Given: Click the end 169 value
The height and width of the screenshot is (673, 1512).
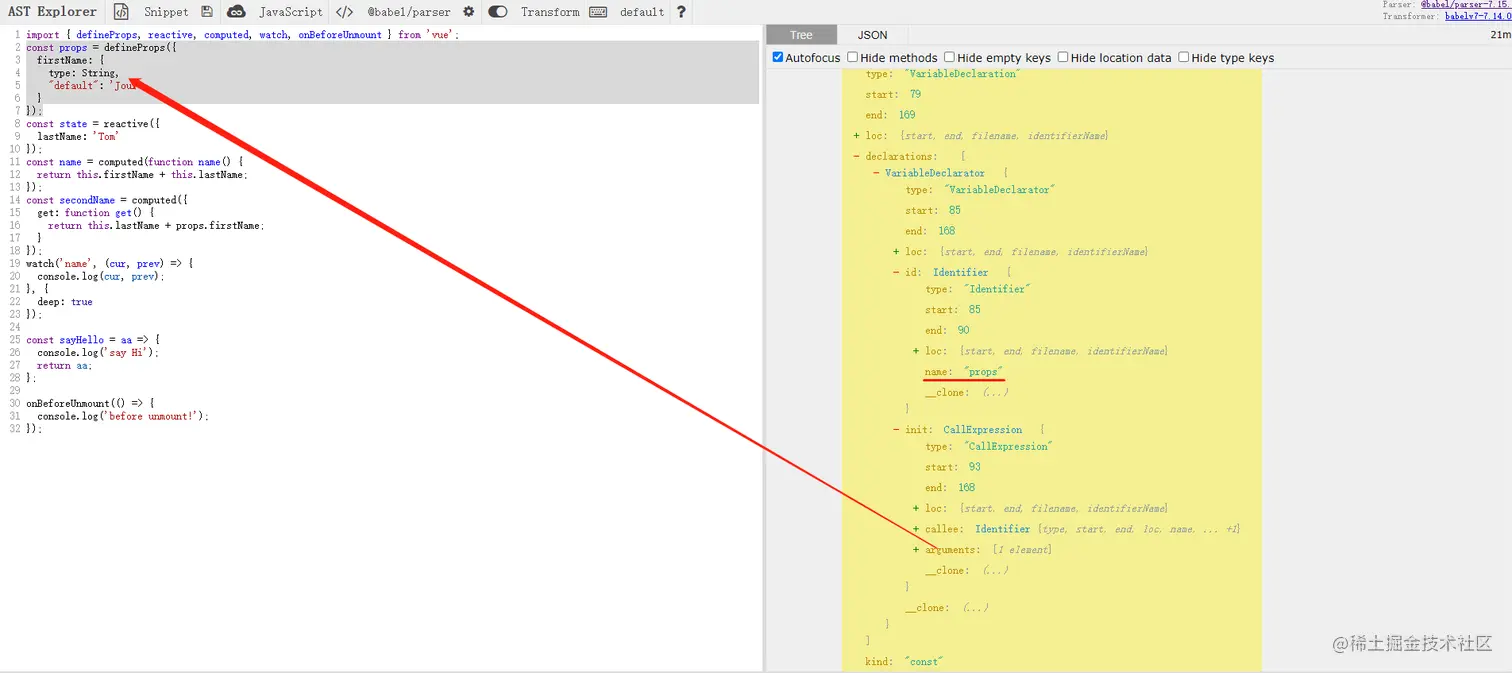Looking at the screenshot, I should pyautogui.click(x=907, y=115).
